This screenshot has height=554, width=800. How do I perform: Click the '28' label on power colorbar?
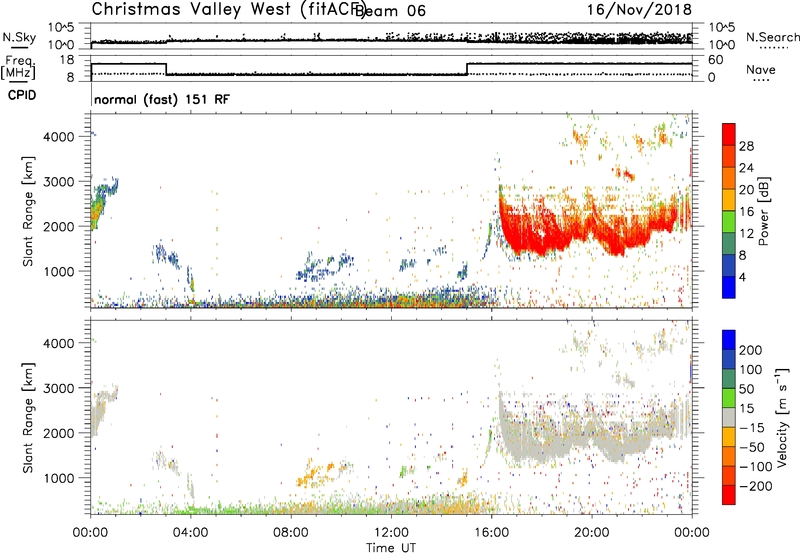[x=746, y=146]
